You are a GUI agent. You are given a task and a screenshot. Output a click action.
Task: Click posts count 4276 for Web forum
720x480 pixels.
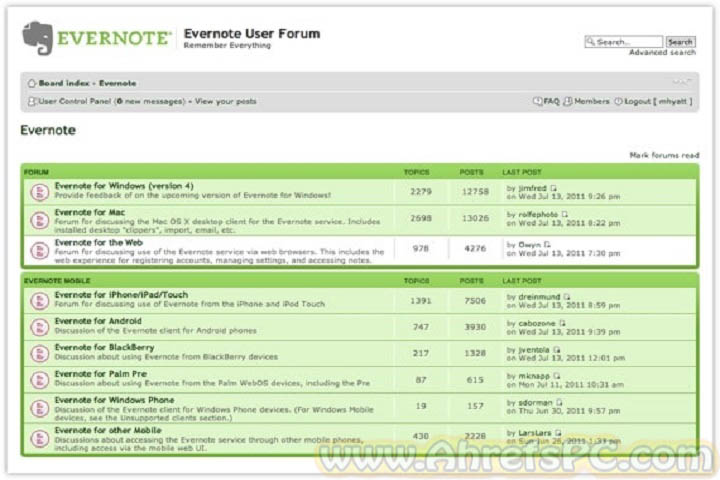point(475,248)
